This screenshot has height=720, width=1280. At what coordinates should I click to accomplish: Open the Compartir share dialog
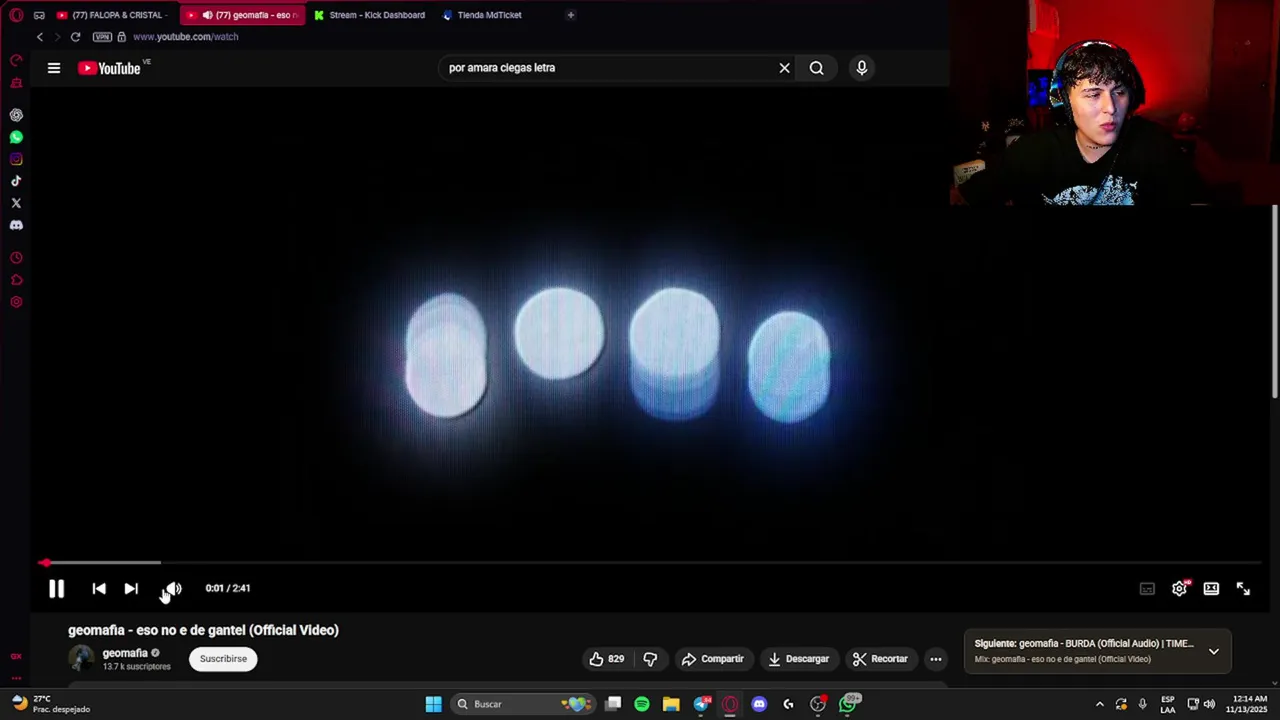[x=713, y=659]
